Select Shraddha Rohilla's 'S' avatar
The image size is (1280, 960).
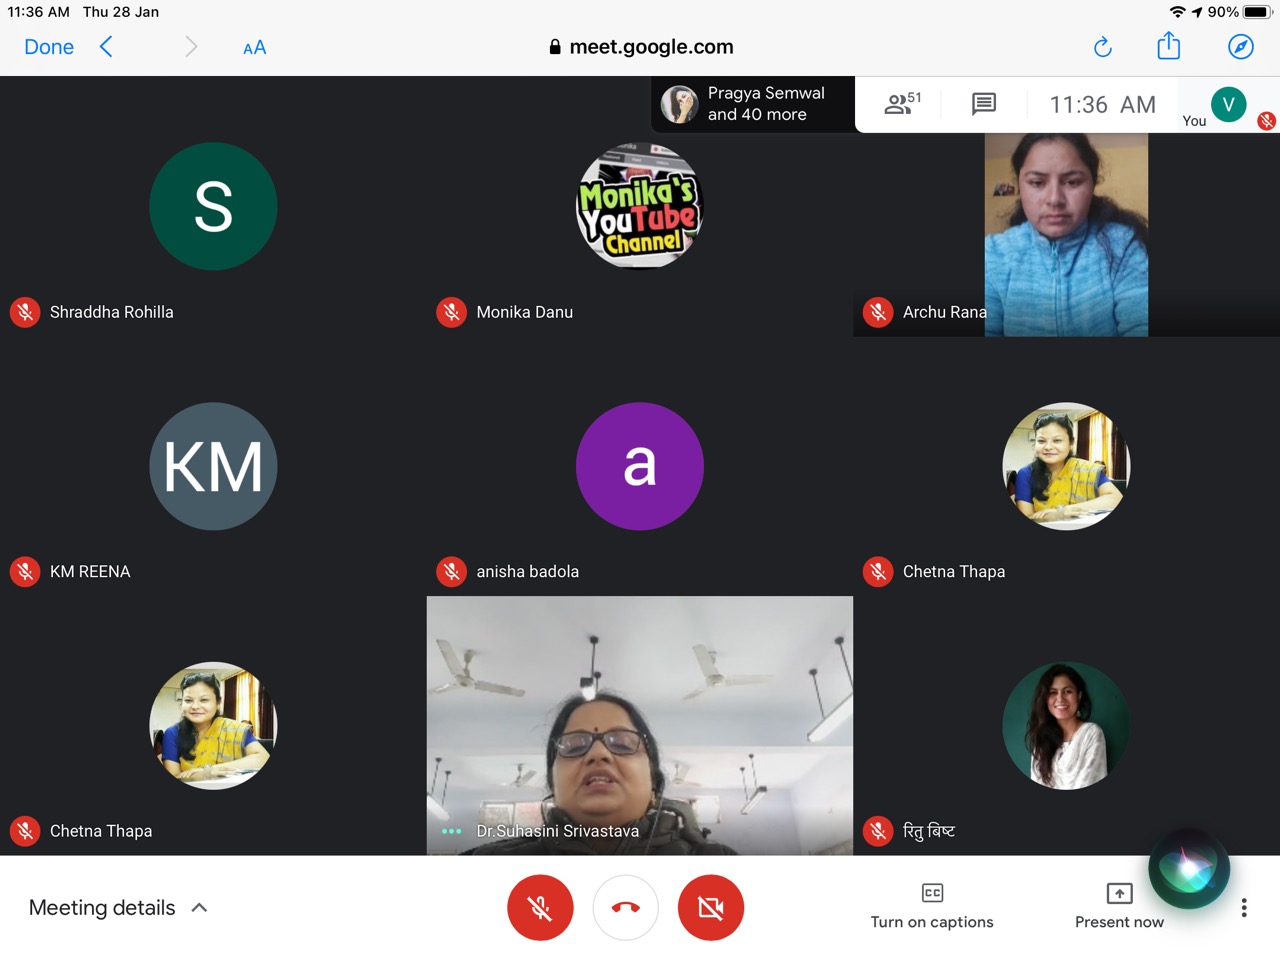coord(213,206)
